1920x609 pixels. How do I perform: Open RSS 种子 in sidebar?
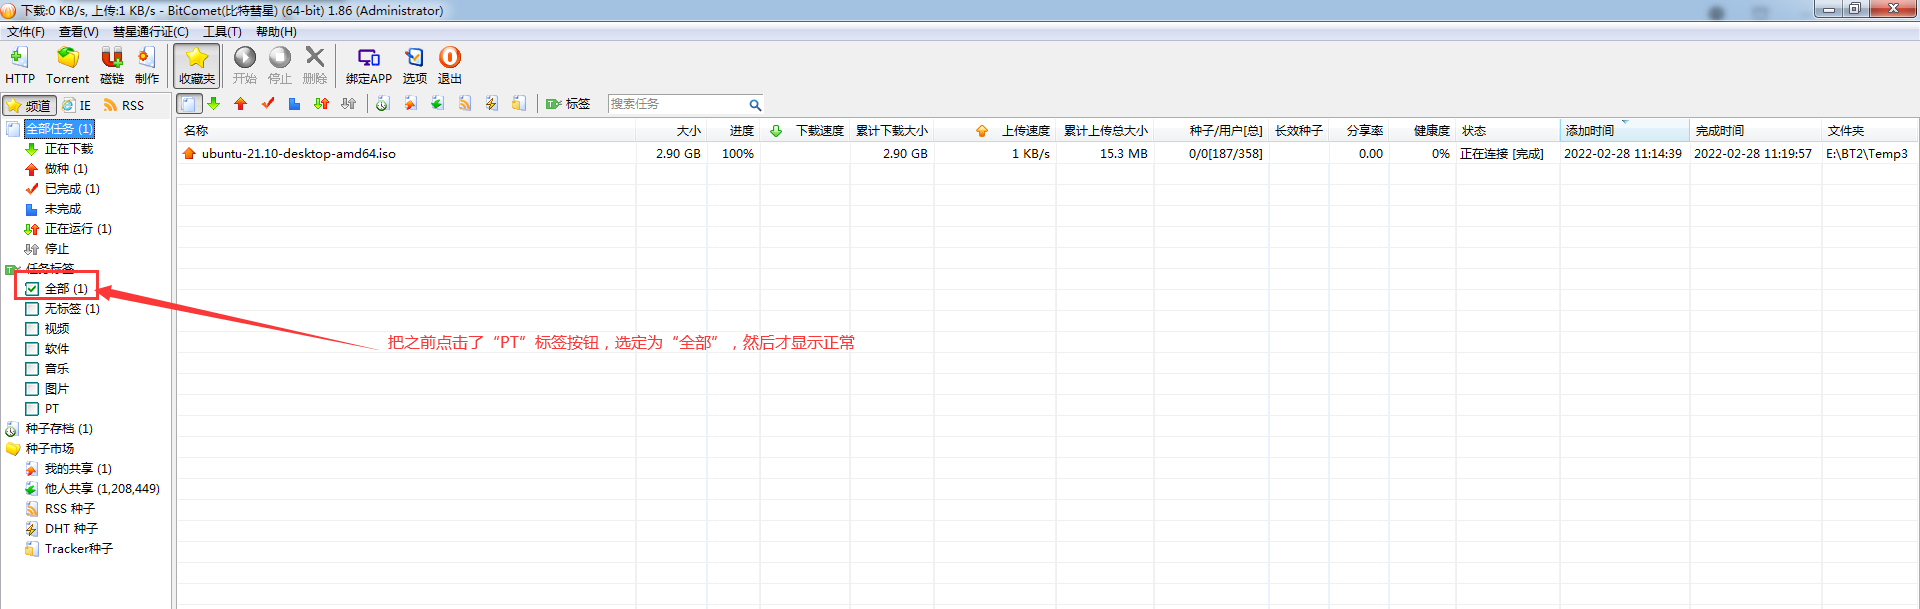point(70,509)
